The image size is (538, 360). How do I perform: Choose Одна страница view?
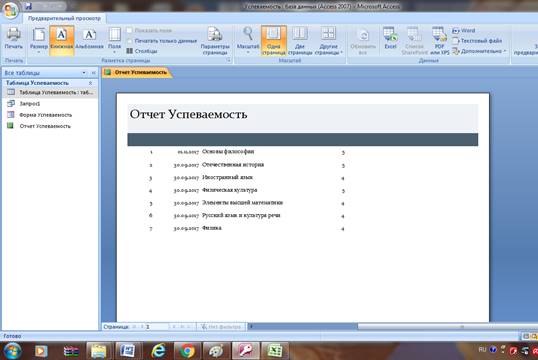click(273, 40)
